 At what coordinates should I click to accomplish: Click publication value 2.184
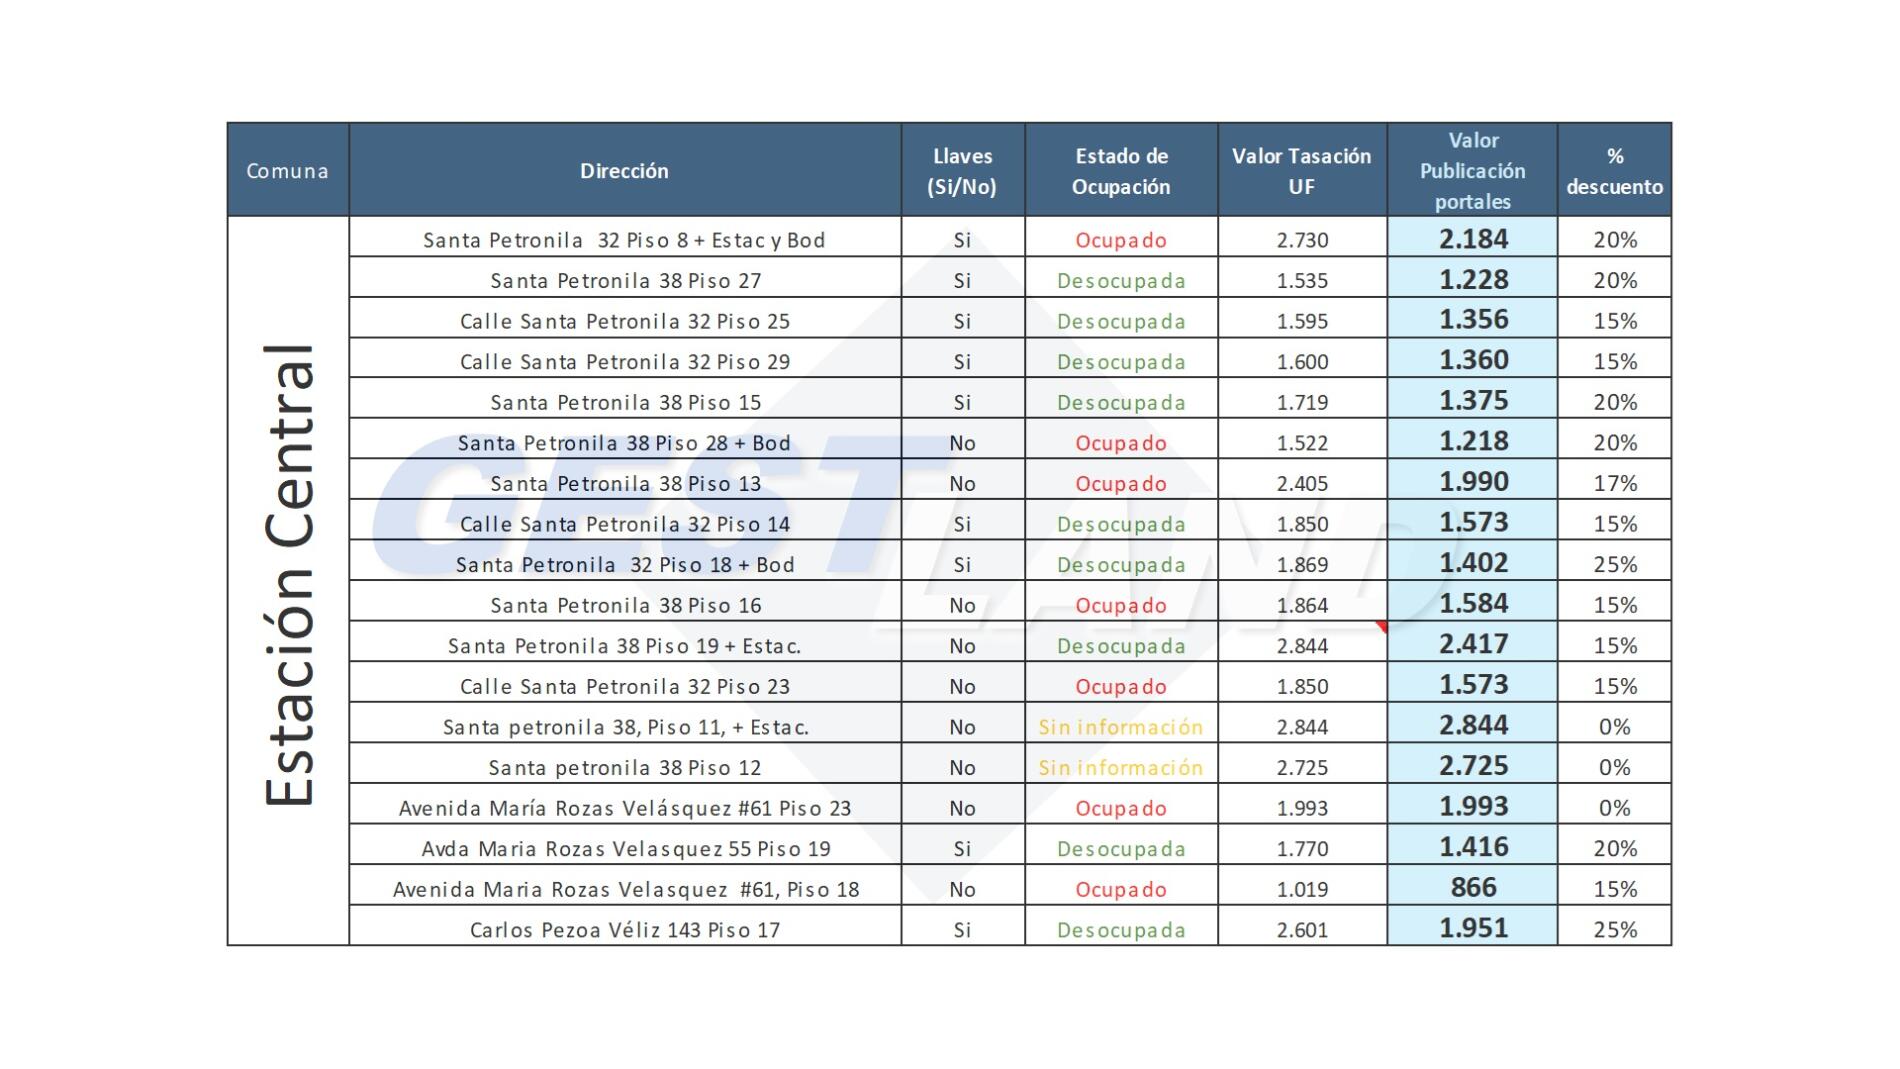coord(1473,239)
